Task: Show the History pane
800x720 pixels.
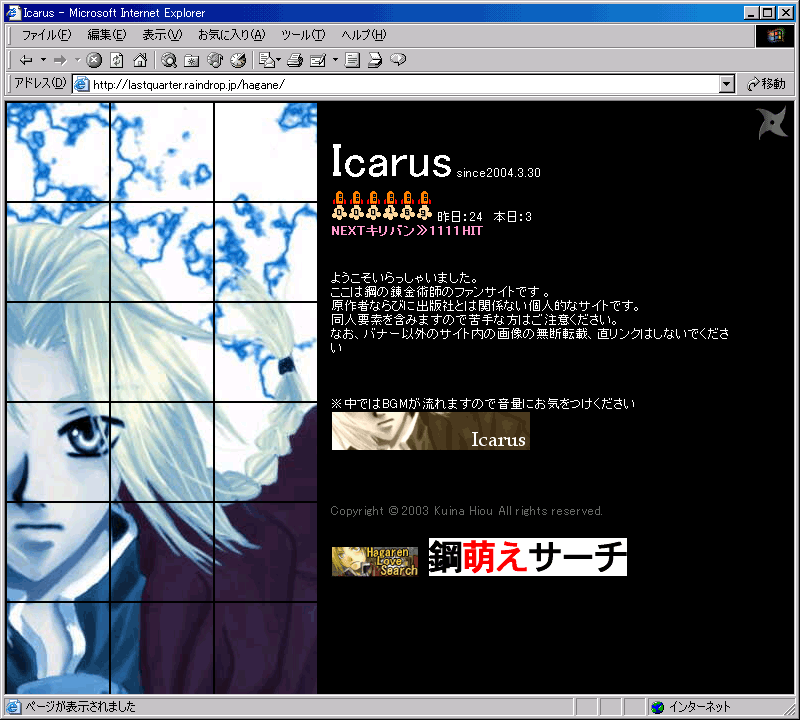Action: [238, 60]
